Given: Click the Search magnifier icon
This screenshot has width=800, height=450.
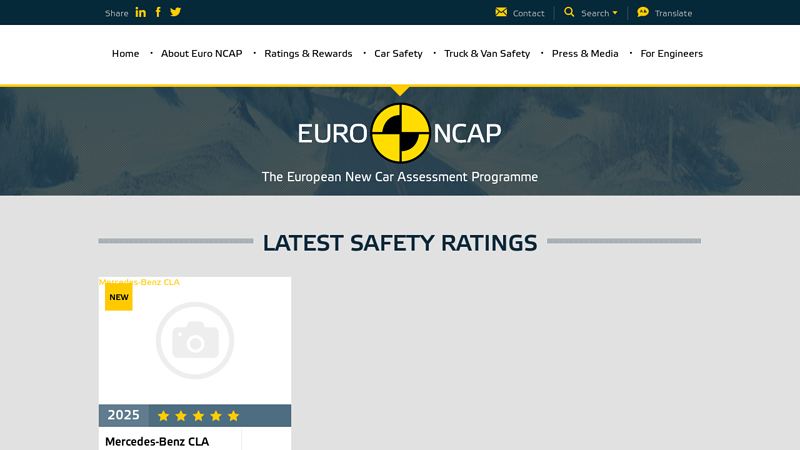Looking at the screenshot, I should tap(569, 12).
